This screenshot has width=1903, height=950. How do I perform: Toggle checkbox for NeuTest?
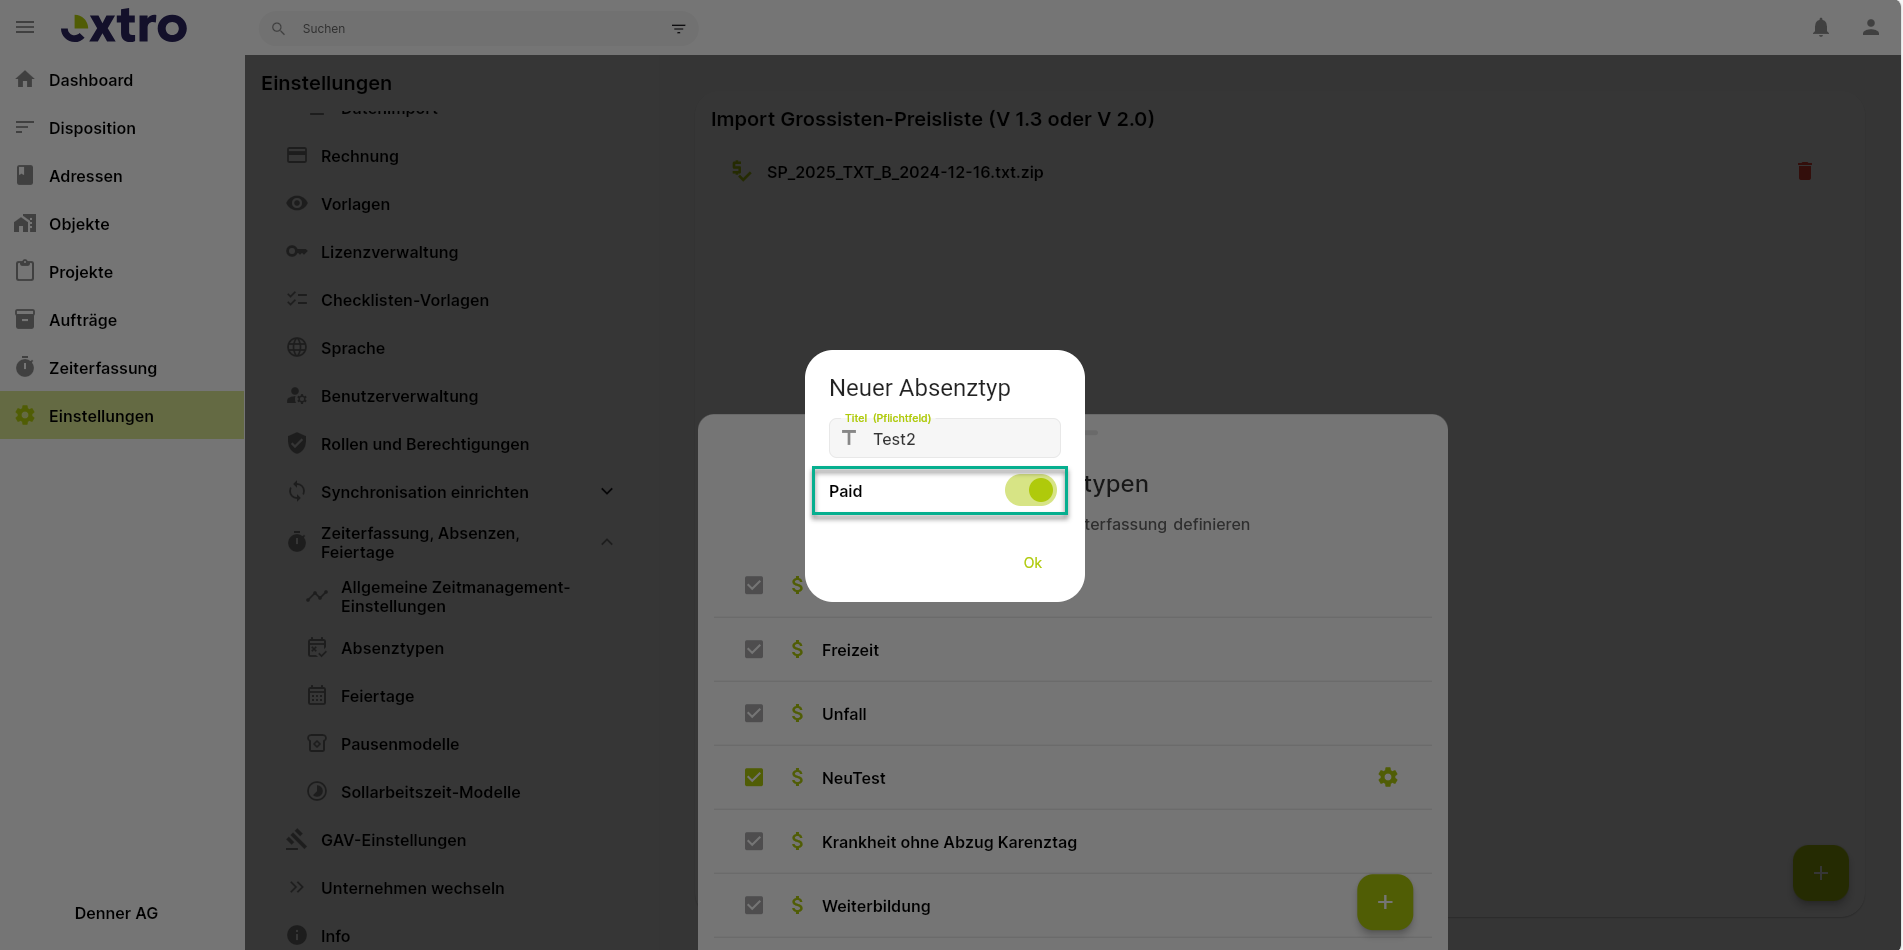coord(754,777)
